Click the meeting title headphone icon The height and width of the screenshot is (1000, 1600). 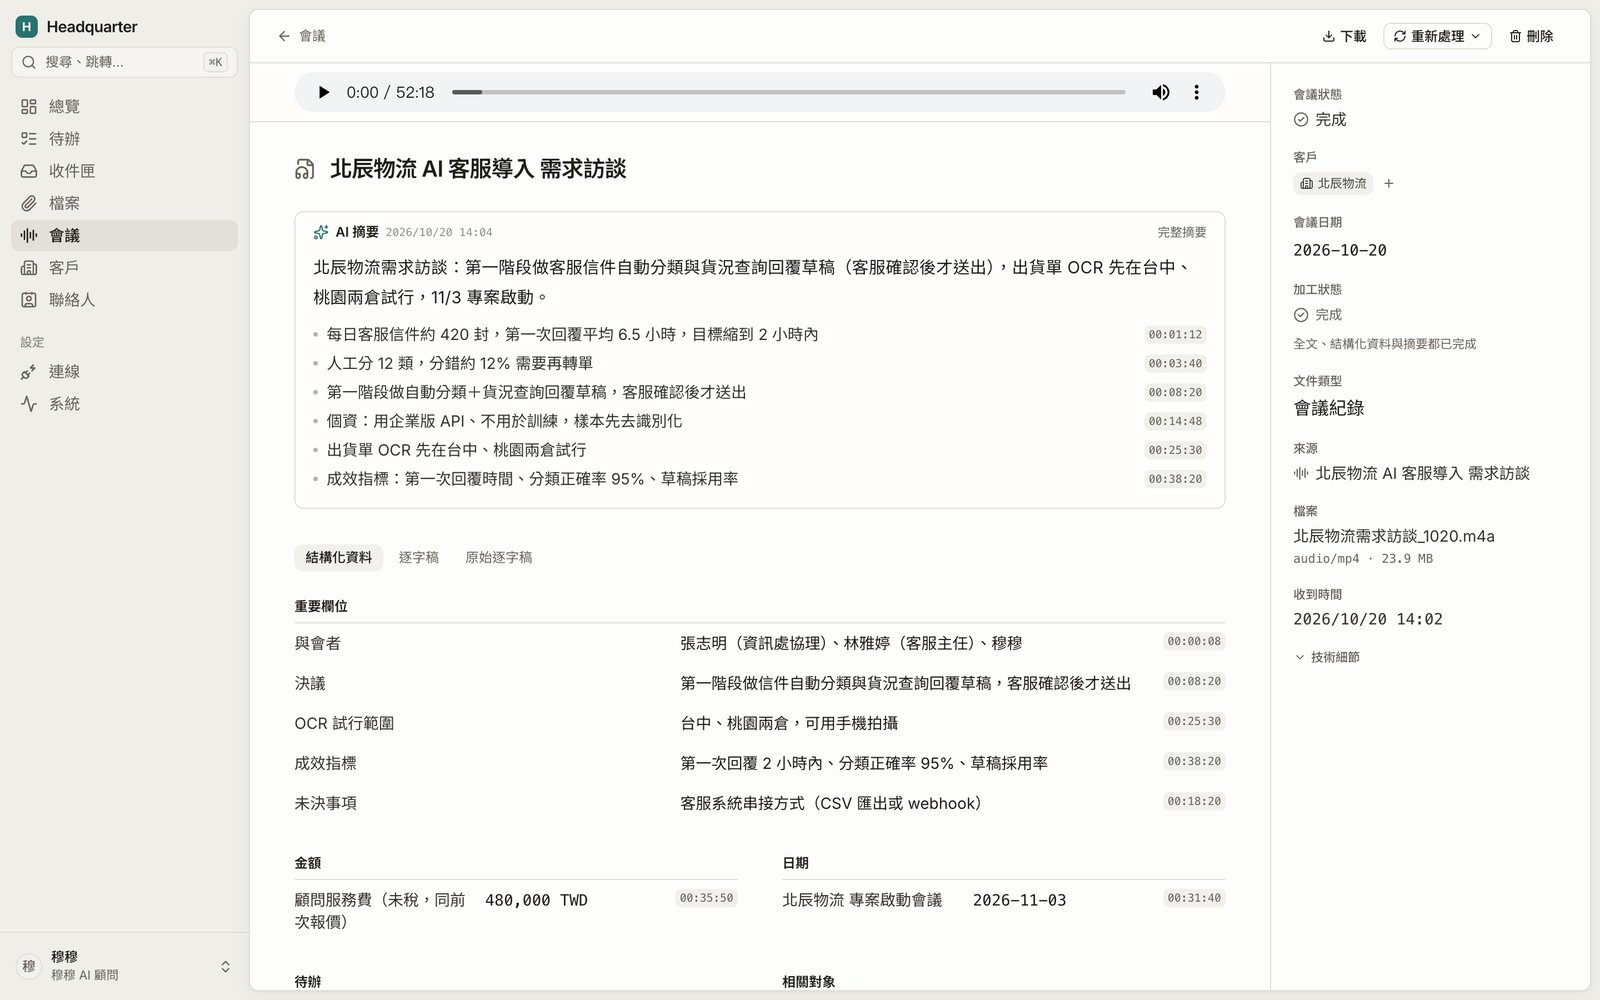[x=305, y=169]
